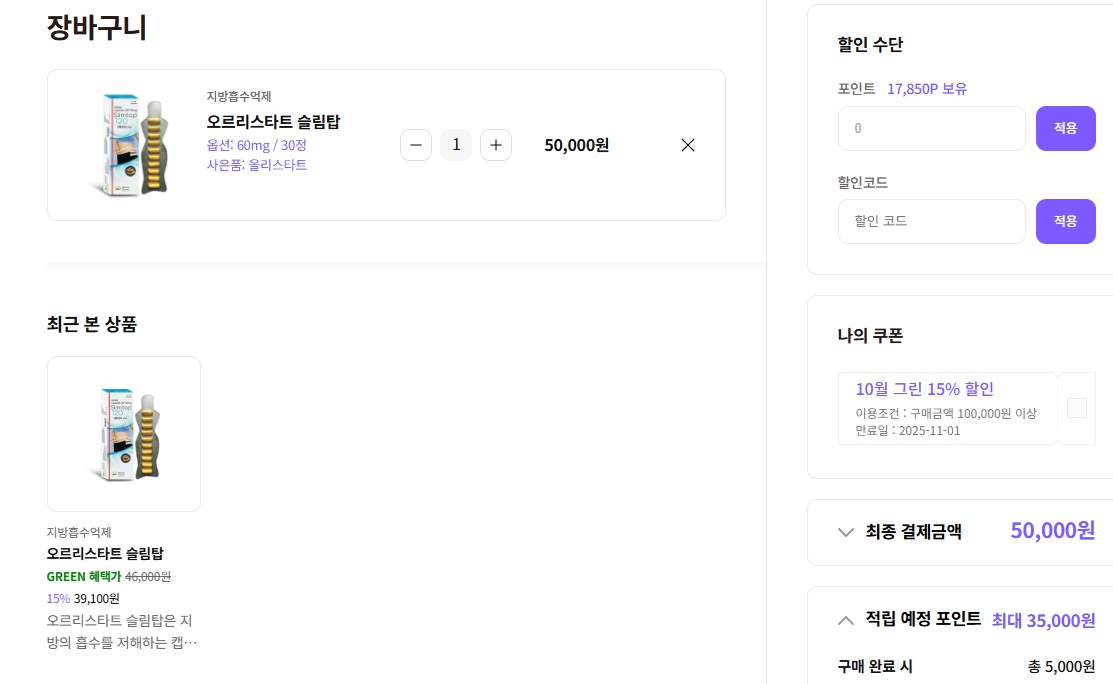The height and width of the screenshot is (684, 1113).
Task: Check the 10월 그린 15% 할인 coupon checkbox
Action: [x=1077, y=408]
